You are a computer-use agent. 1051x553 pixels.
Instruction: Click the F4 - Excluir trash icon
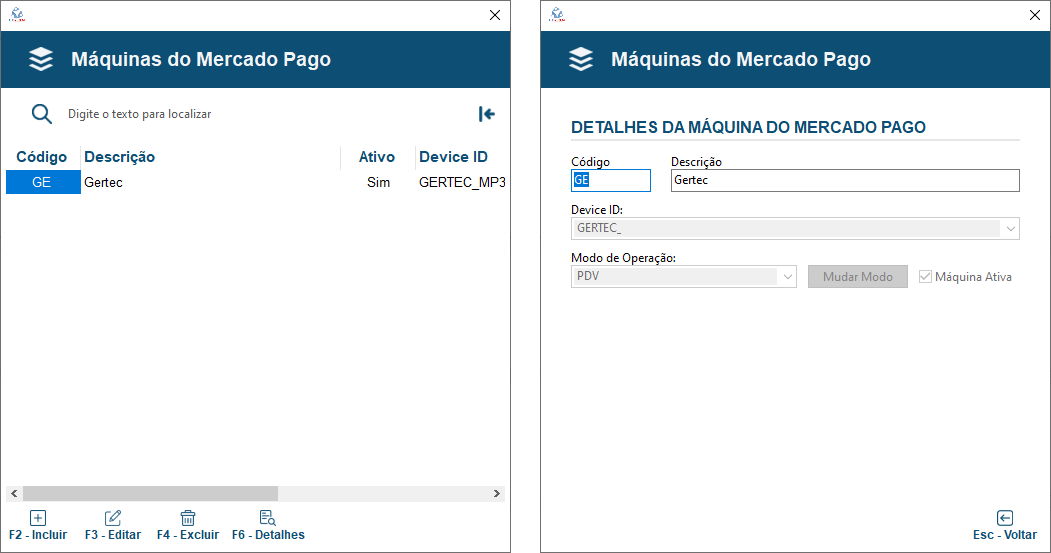pyautogui.click(x=188, y=517)
